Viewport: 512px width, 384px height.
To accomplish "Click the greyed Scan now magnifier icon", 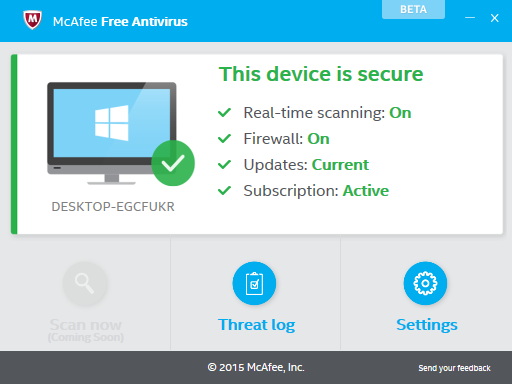I will (85, 283).
